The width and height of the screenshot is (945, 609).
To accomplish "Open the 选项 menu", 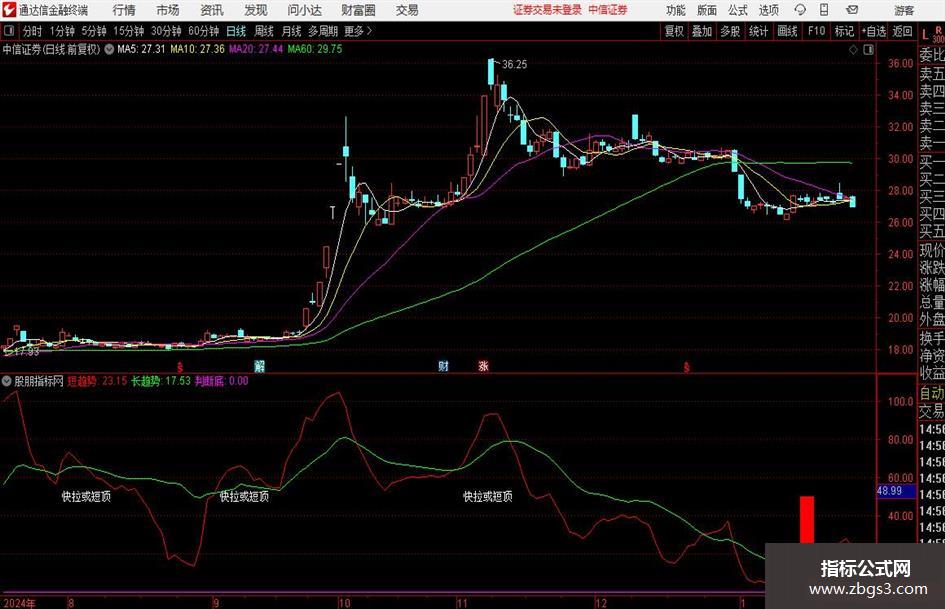I will coord(769,10).
